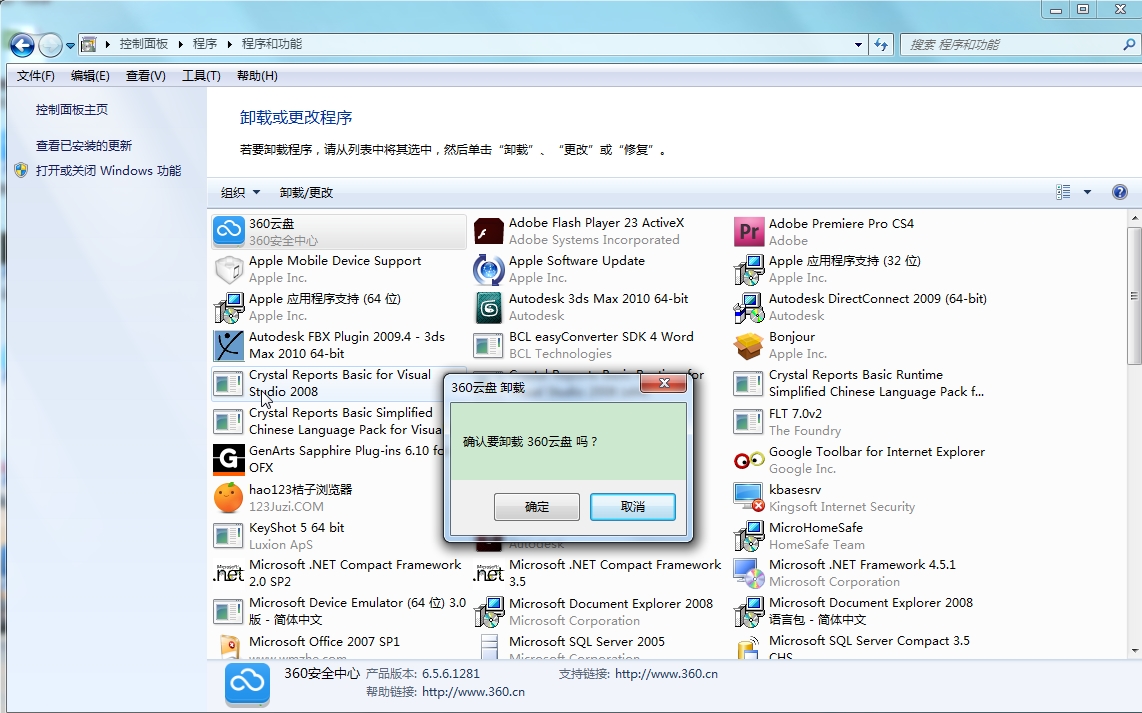The width and height of the screenshot is (1142, 713).
Task: Close the 360云盘 卸载 dialog
Action: 663,383
